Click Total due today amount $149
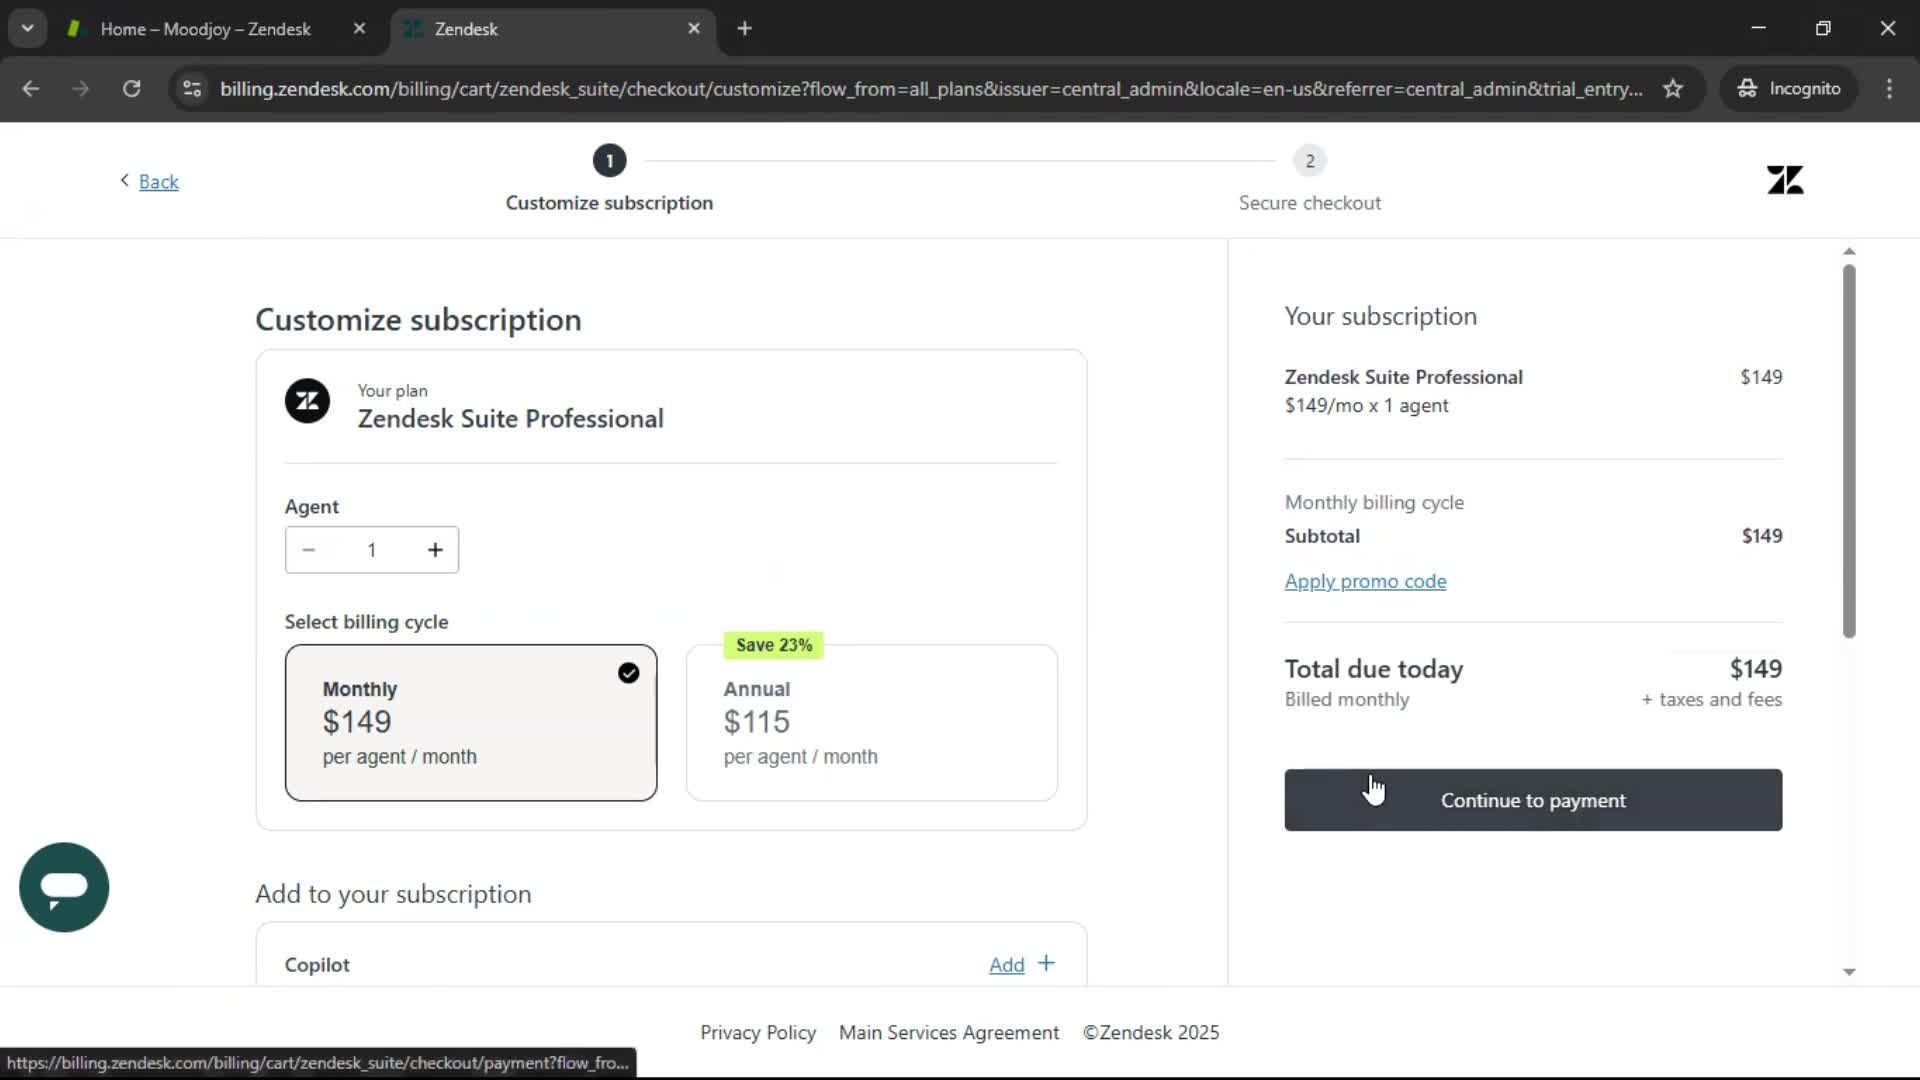 [1756, 668]
